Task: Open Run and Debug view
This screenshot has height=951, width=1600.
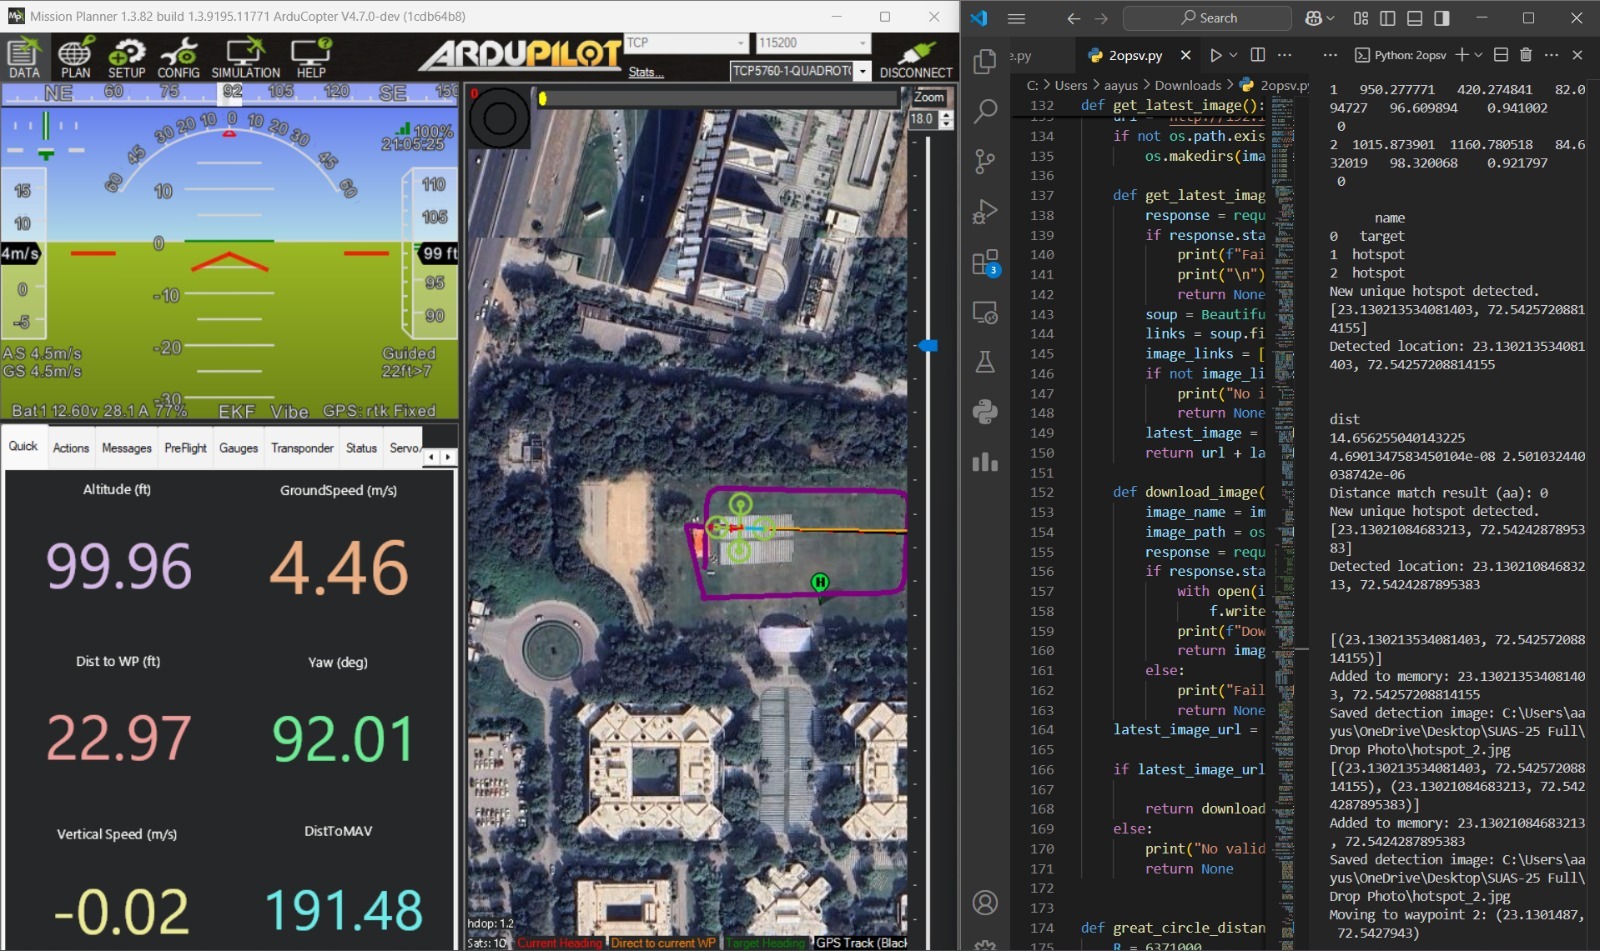Action: (985, 211)
